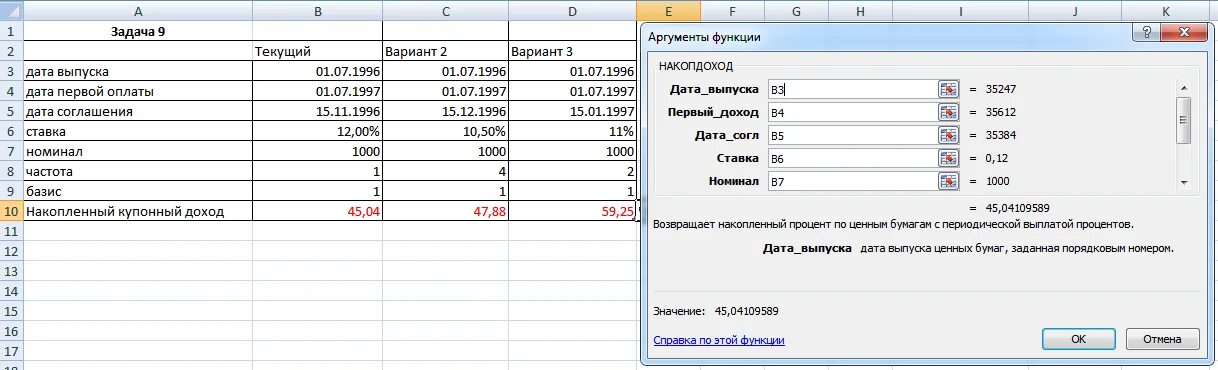Click arguments list scroll down arrow
Viewport: 1218px width, 370px height.
[1183, 183]
